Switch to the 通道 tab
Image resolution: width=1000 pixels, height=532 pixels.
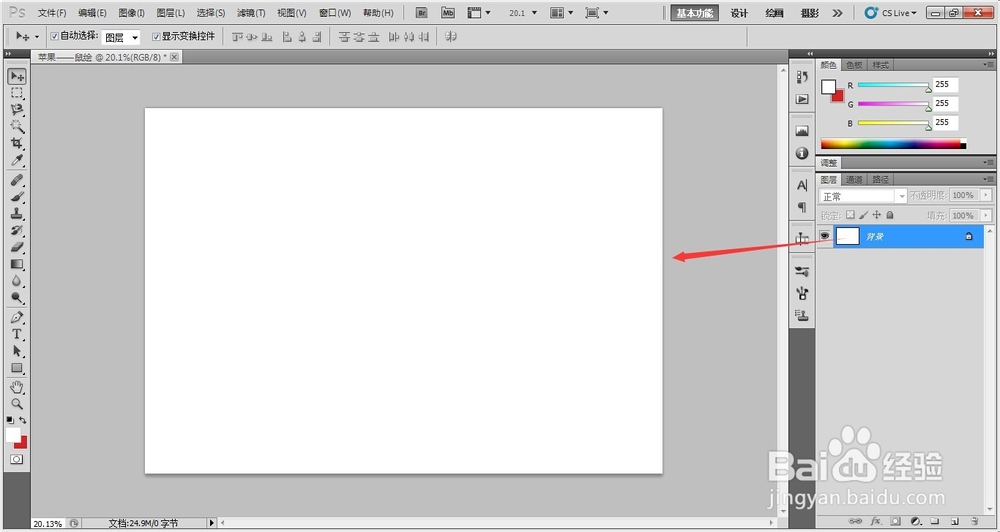[854, 180]
